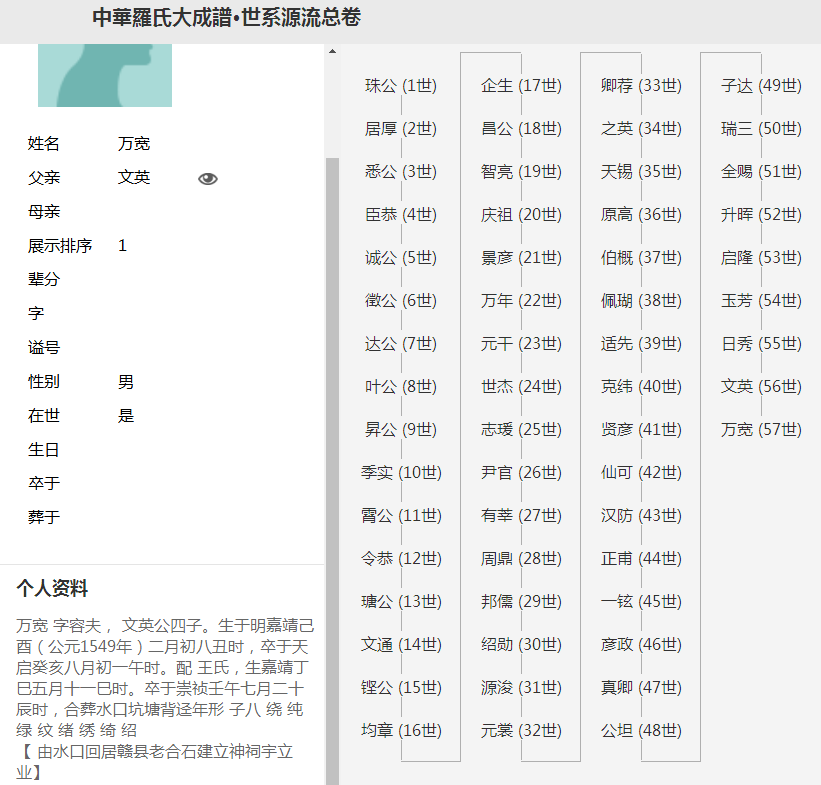Click 世杰 (24世)
The height and width of the screenshot is (785, 821).
coord(522,386)
